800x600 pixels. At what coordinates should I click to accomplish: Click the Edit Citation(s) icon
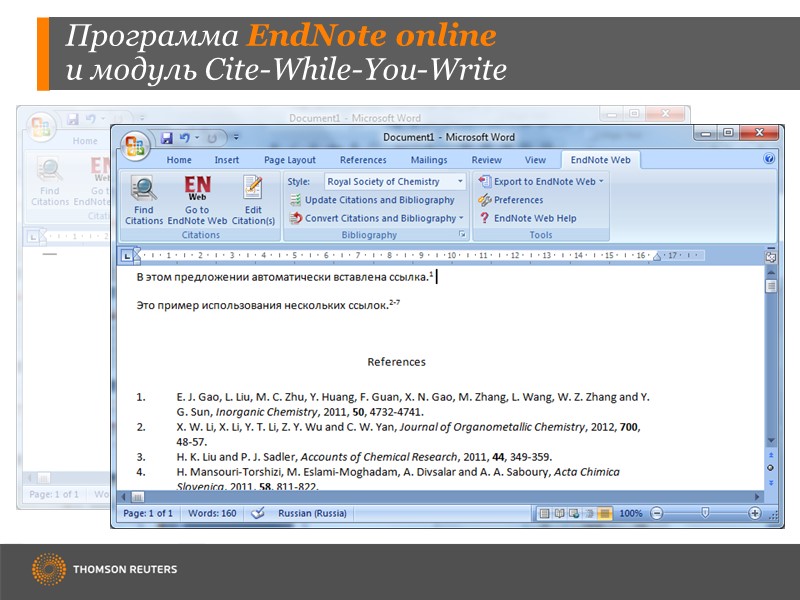click(253, 188)
